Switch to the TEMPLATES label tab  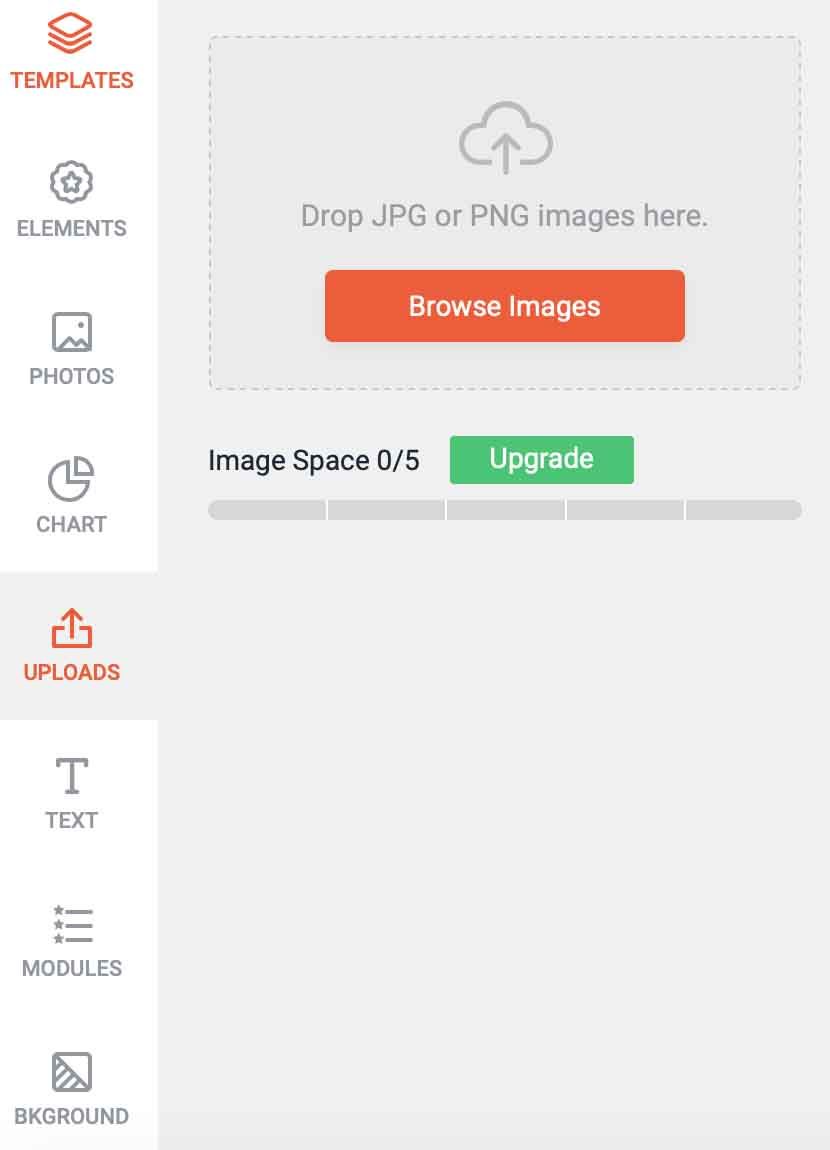[72, 80]
